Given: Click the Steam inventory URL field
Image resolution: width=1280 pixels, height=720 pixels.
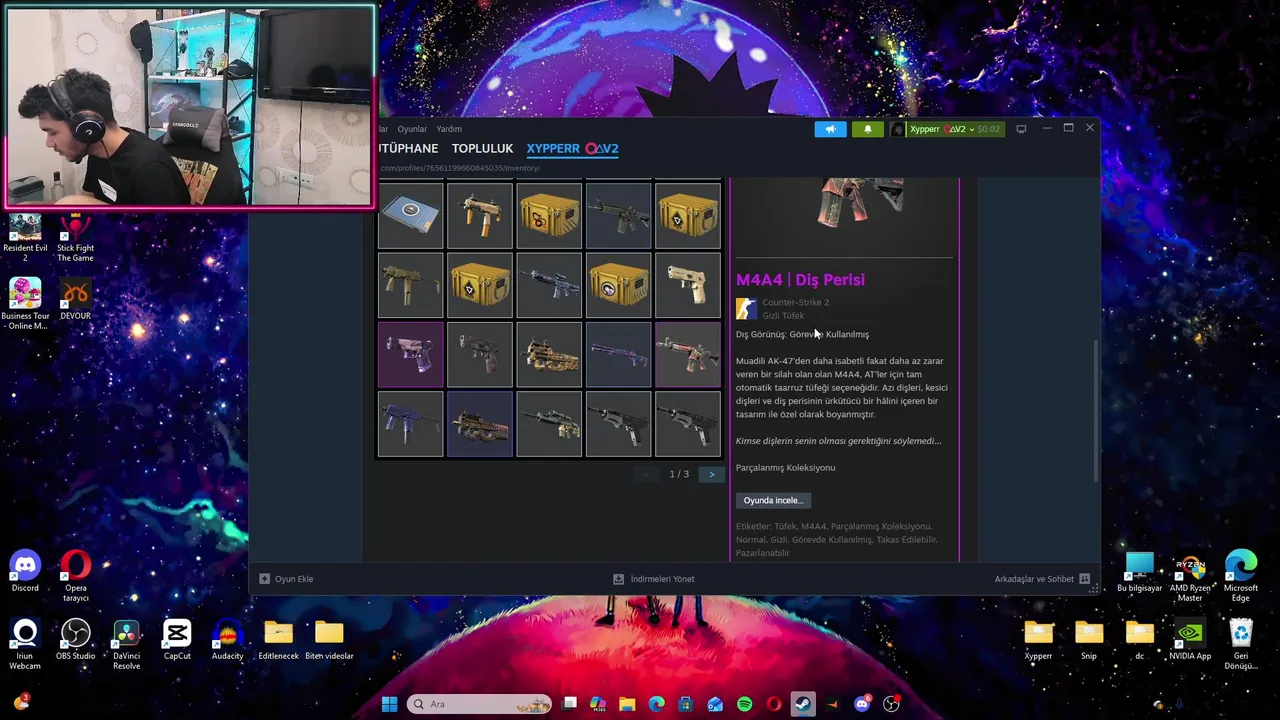Looking at the screenshot, I should coord(460,168).
